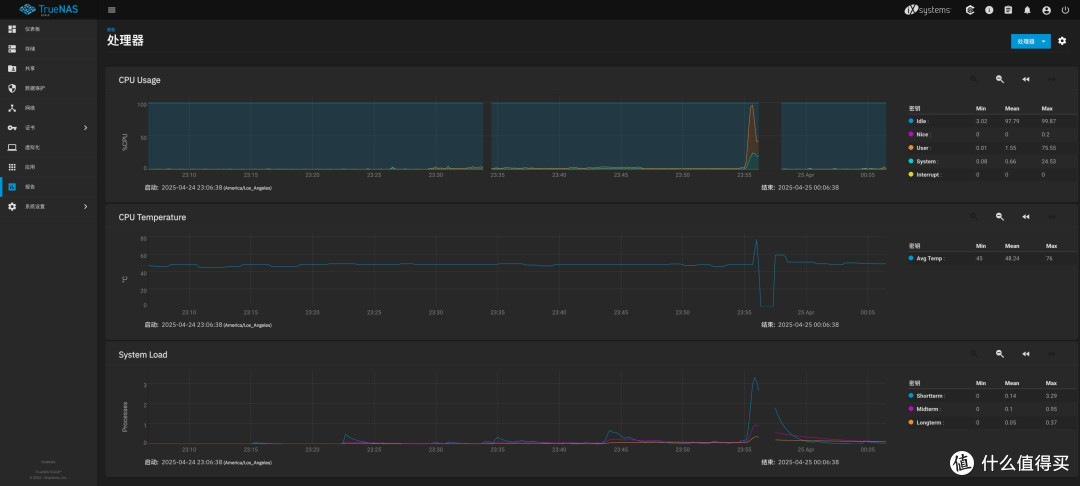The image size is (1080, 486).
Task: Click the Nice legend color dot
Action: tap(911, 134)
